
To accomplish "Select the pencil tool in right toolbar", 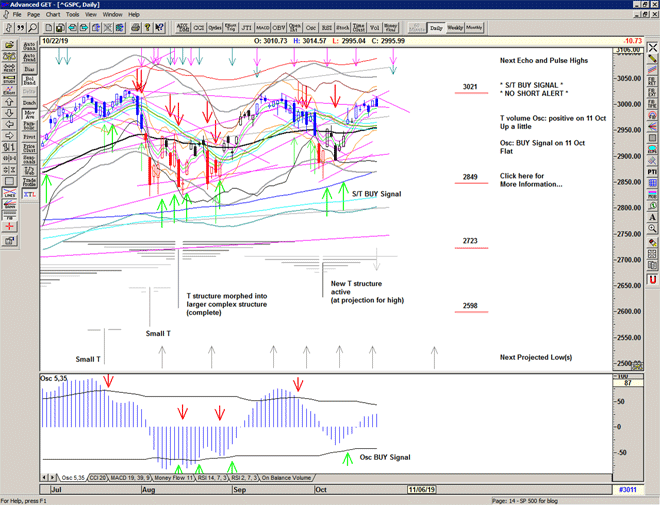I will tap(652, 58).
